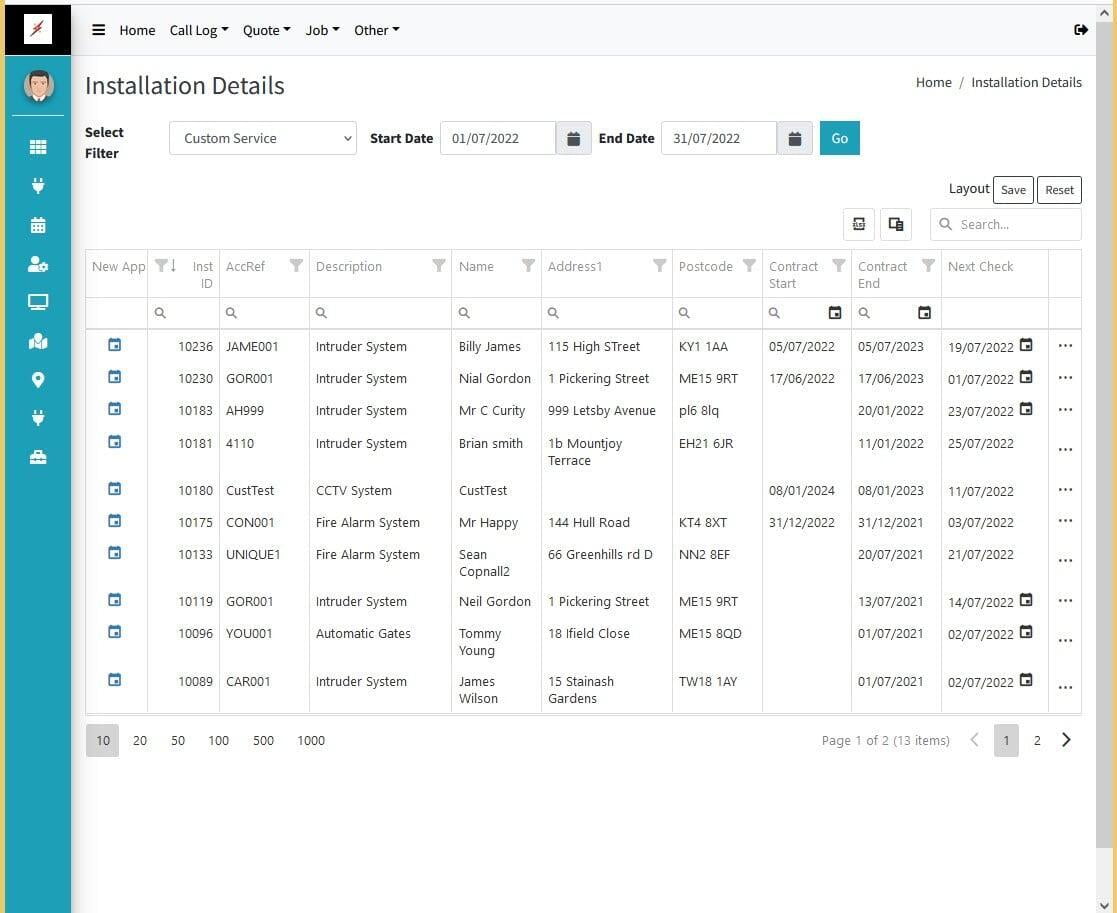1117x913 pixels.
Task: Click the toolbox icon in sidebar
Action: point(38,457)
